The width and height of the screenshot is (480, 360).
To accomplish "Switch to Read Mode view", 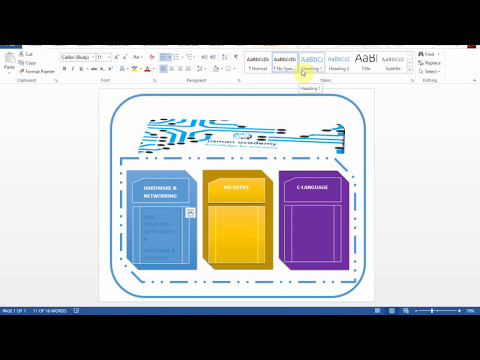I will click(377, 311).
